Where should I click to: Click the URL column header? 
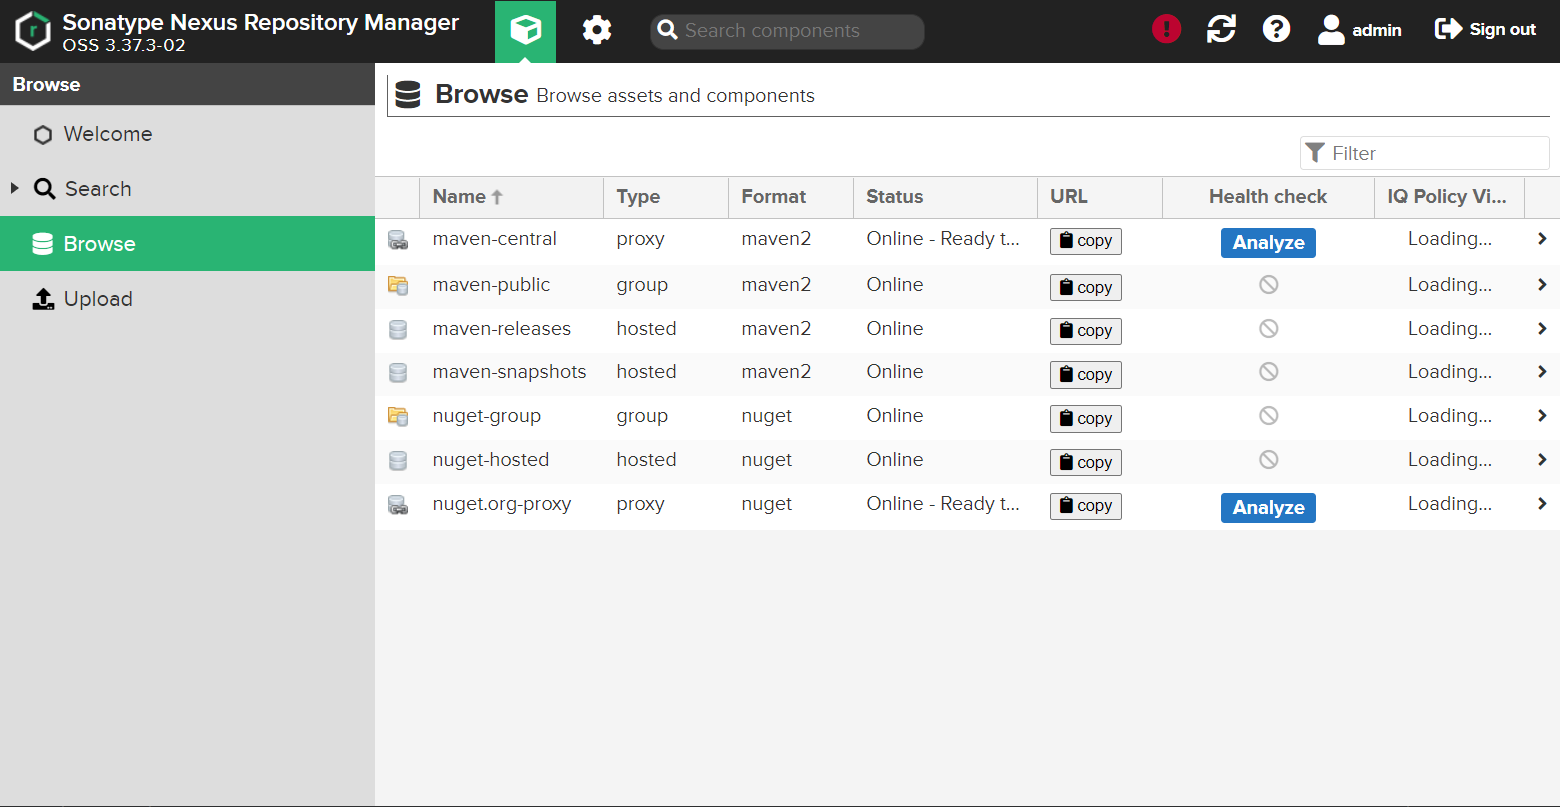point(1100,197)
